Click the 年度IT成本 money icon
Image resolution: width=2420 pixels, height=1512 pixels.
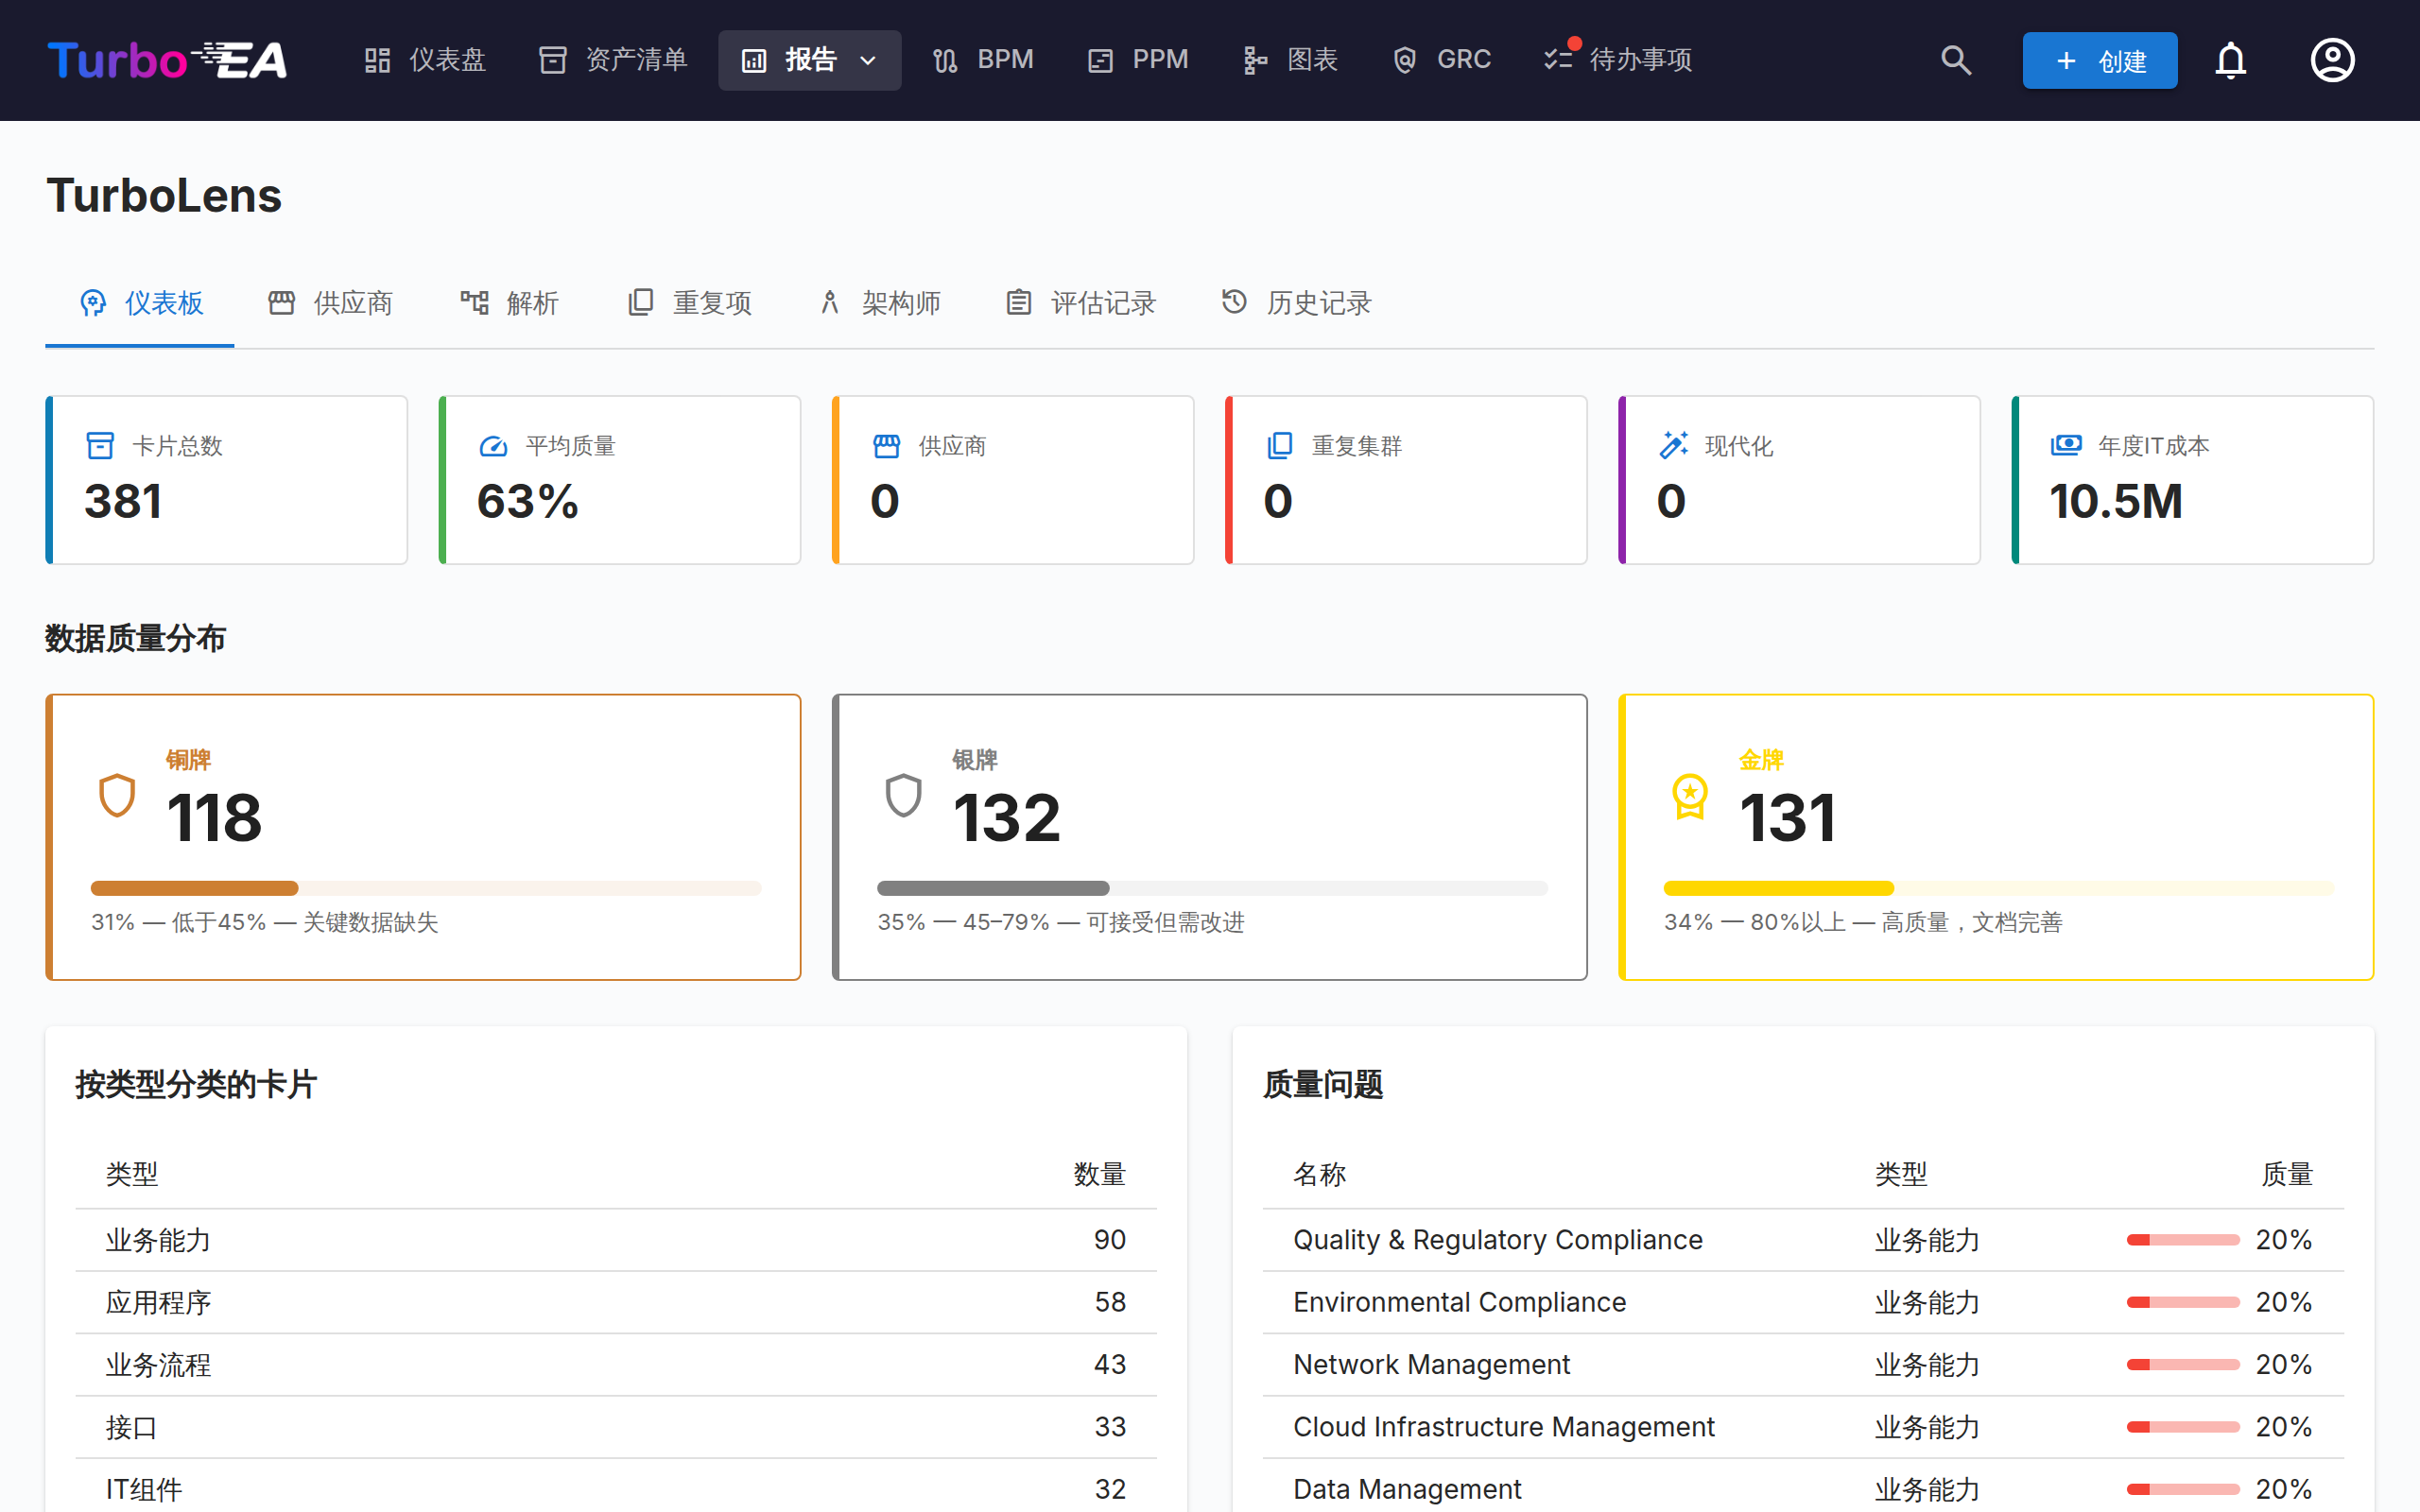[x=2066, y=444]
